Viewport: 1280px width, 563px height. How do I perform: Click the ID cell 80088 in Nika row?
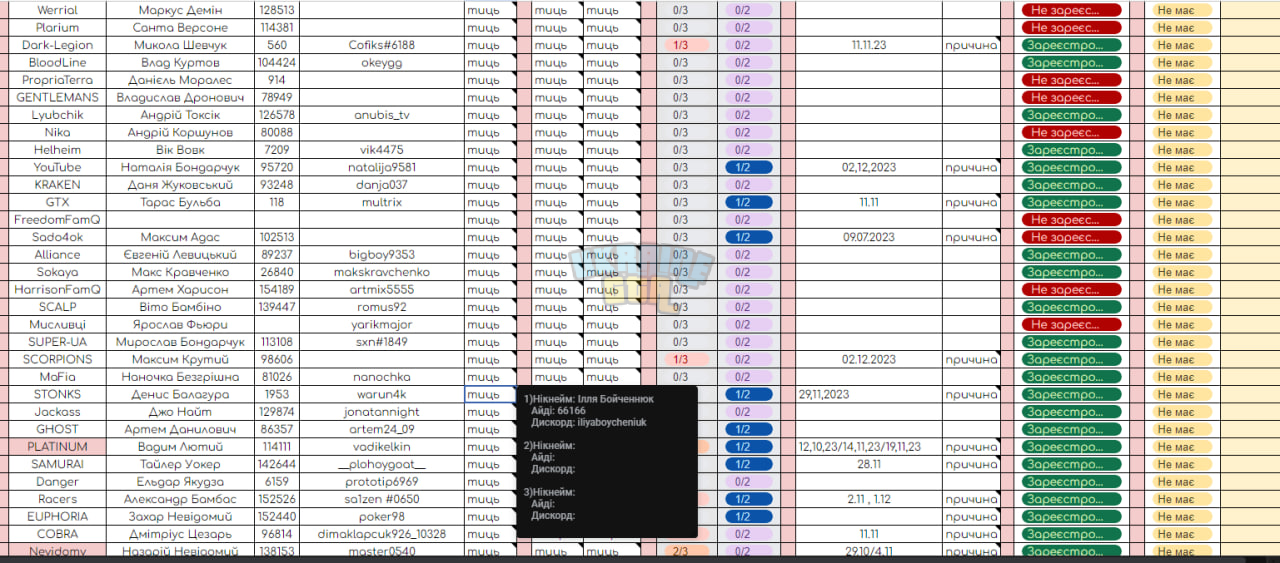277,132
